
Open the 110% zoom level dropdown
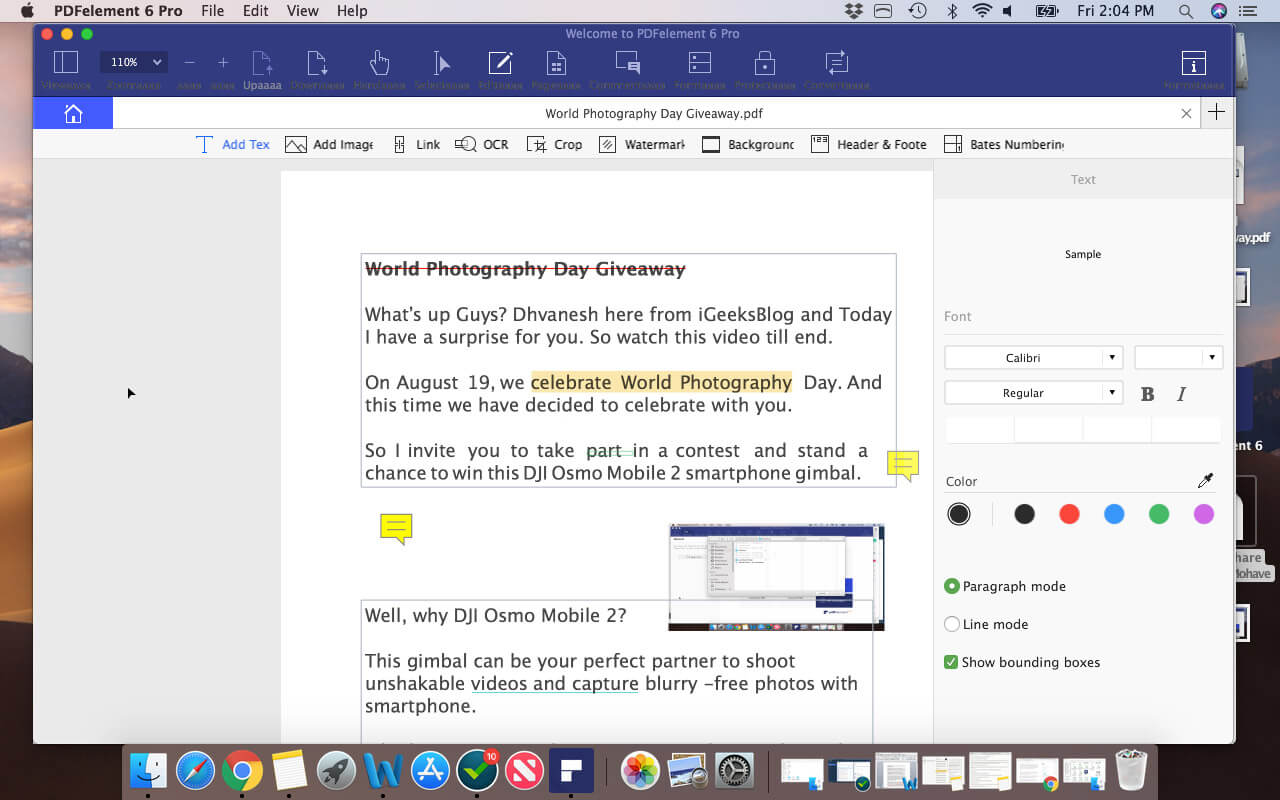[133, 62]
